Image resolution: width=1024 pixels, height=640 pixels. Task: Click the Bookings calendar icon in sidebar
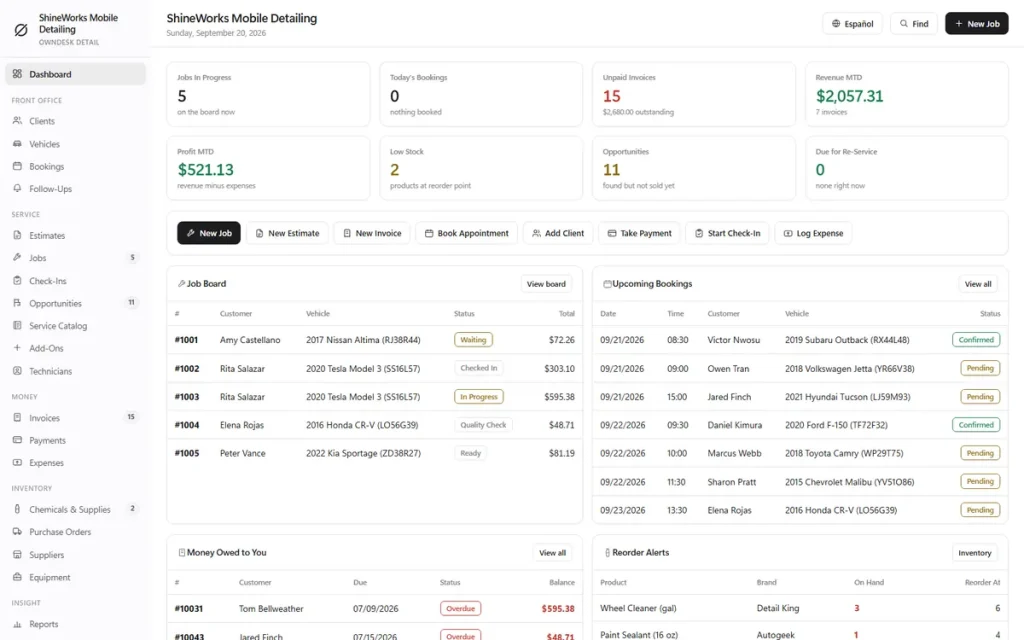point(18,166)
